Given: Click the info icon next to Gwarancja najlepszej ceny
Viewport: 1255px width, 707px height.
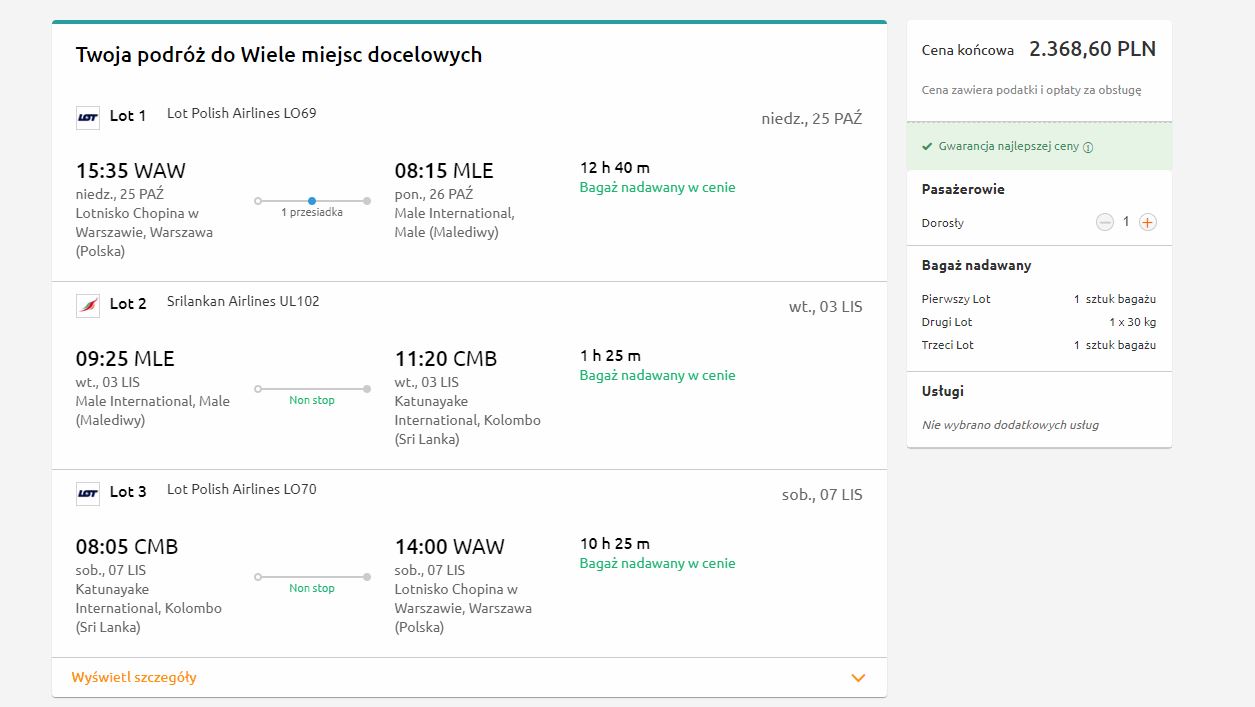Looking at the screenshot, I should click(x=1088, y=147).
